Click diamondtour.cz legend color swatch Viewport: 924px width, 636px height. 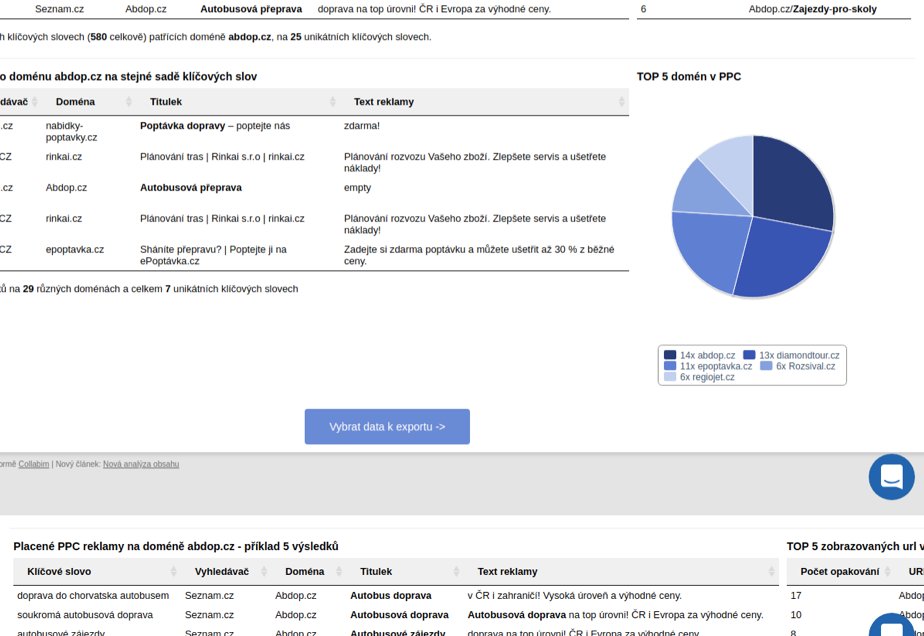(749, 355)
